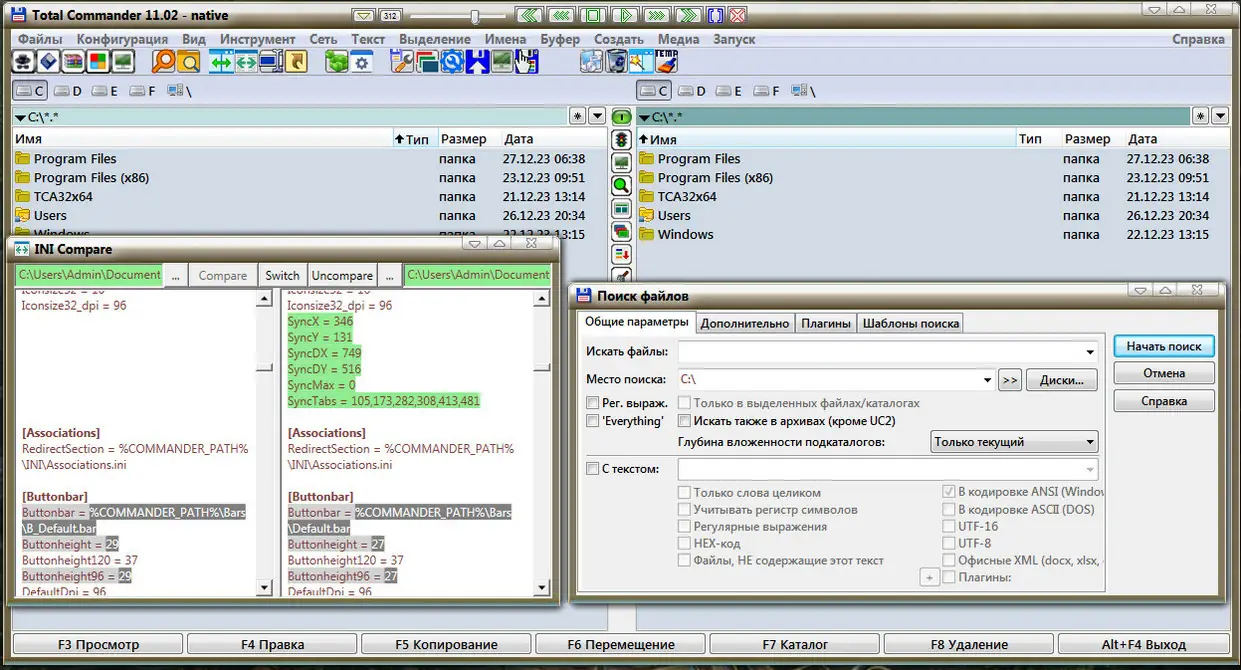Viewport: 1241px width, 670px height.
Task: Click the Switch button in INI Compare
Action: point(282,275)
